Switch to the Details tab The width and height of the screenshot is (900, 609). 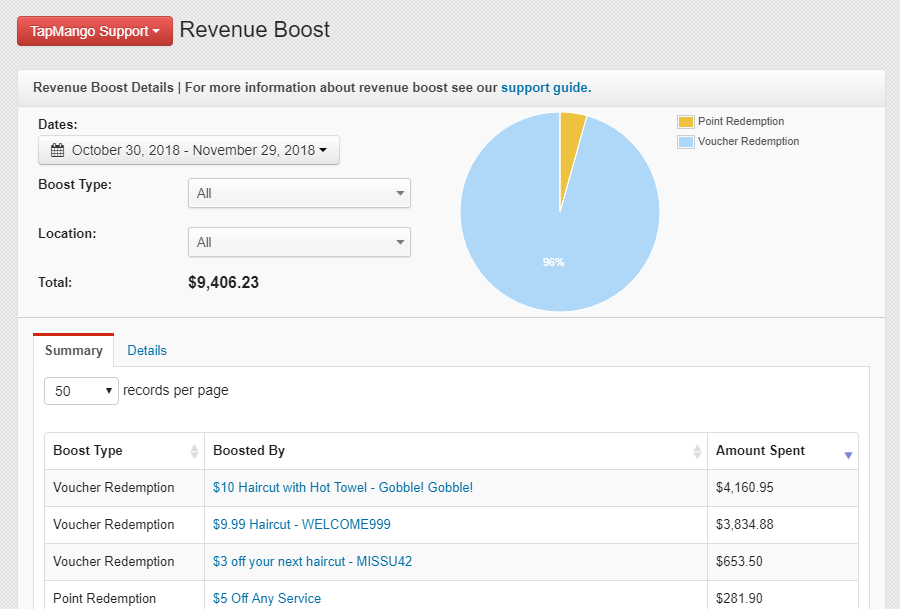(147, 351)
